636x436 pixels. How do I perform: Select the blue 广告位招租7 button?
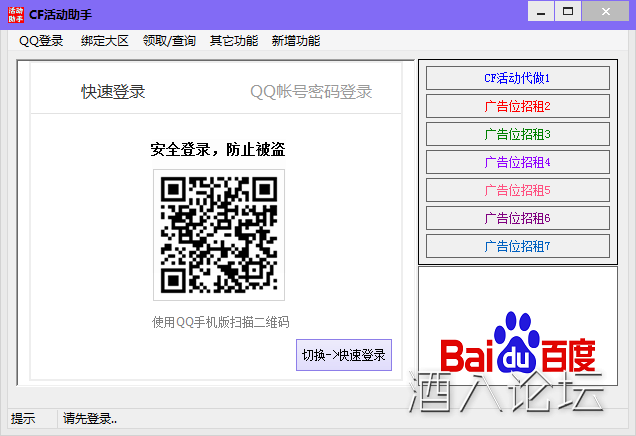(x=517, y=246)
